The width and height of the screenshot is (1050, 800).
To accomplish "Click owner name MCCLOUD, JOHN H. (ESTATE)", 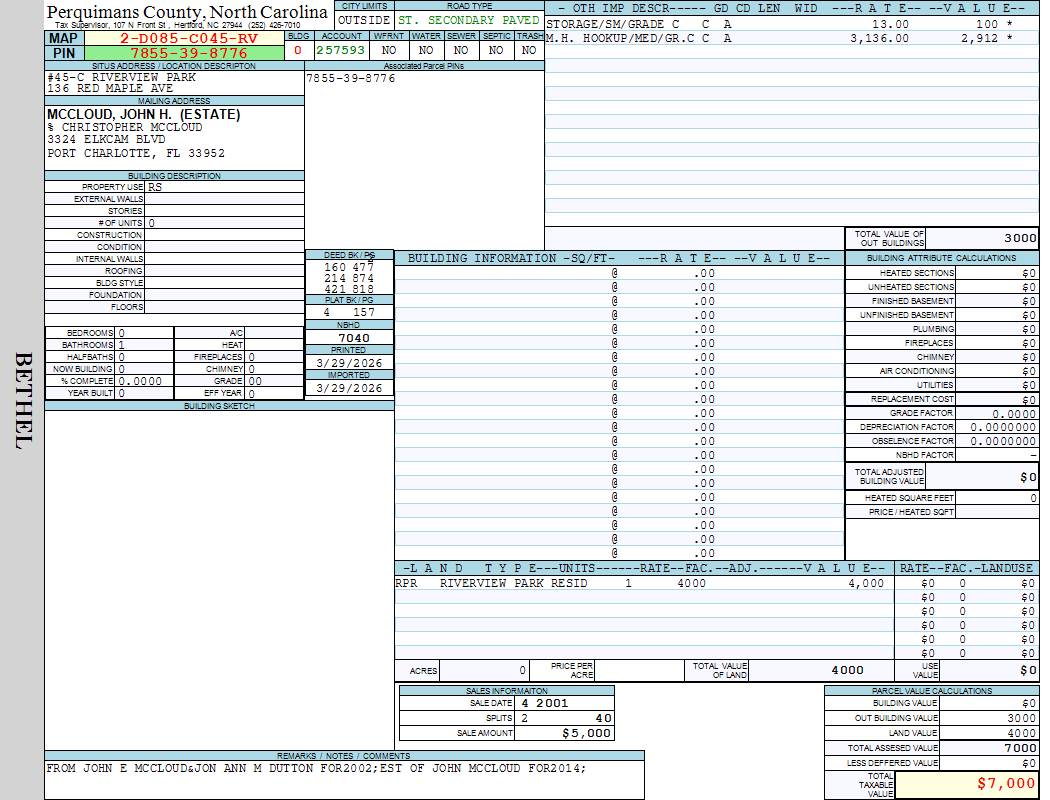I will pos(144,115).
